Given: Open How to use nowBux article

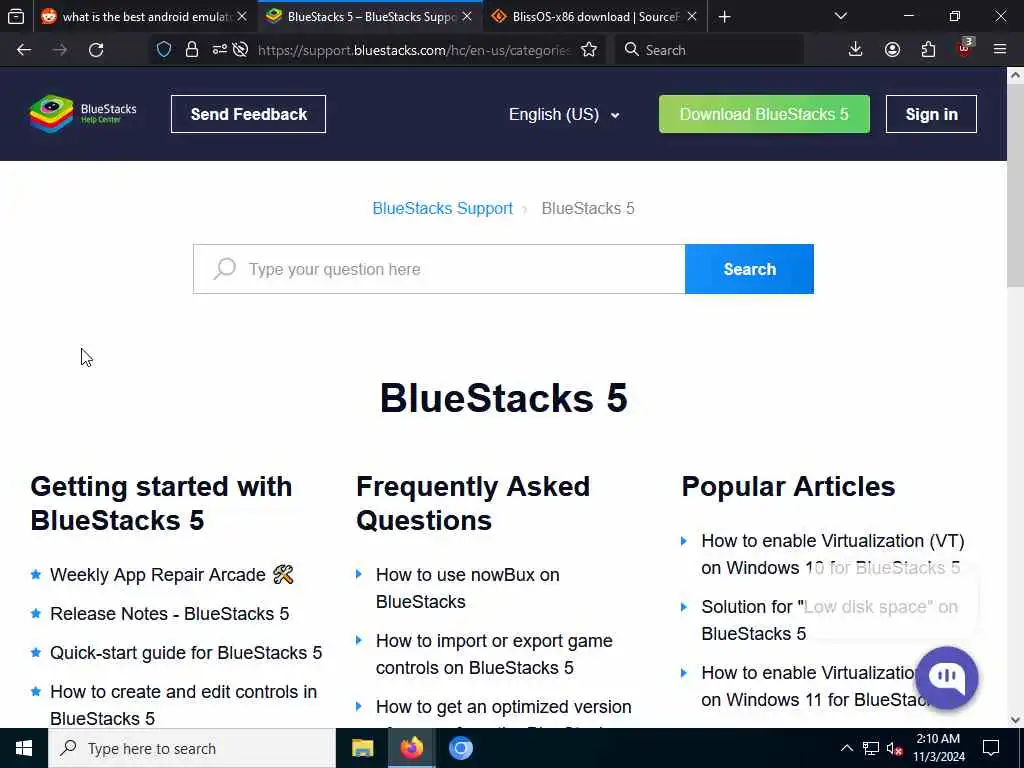Looking at the screenshot, I should click(x=468, y=588).
